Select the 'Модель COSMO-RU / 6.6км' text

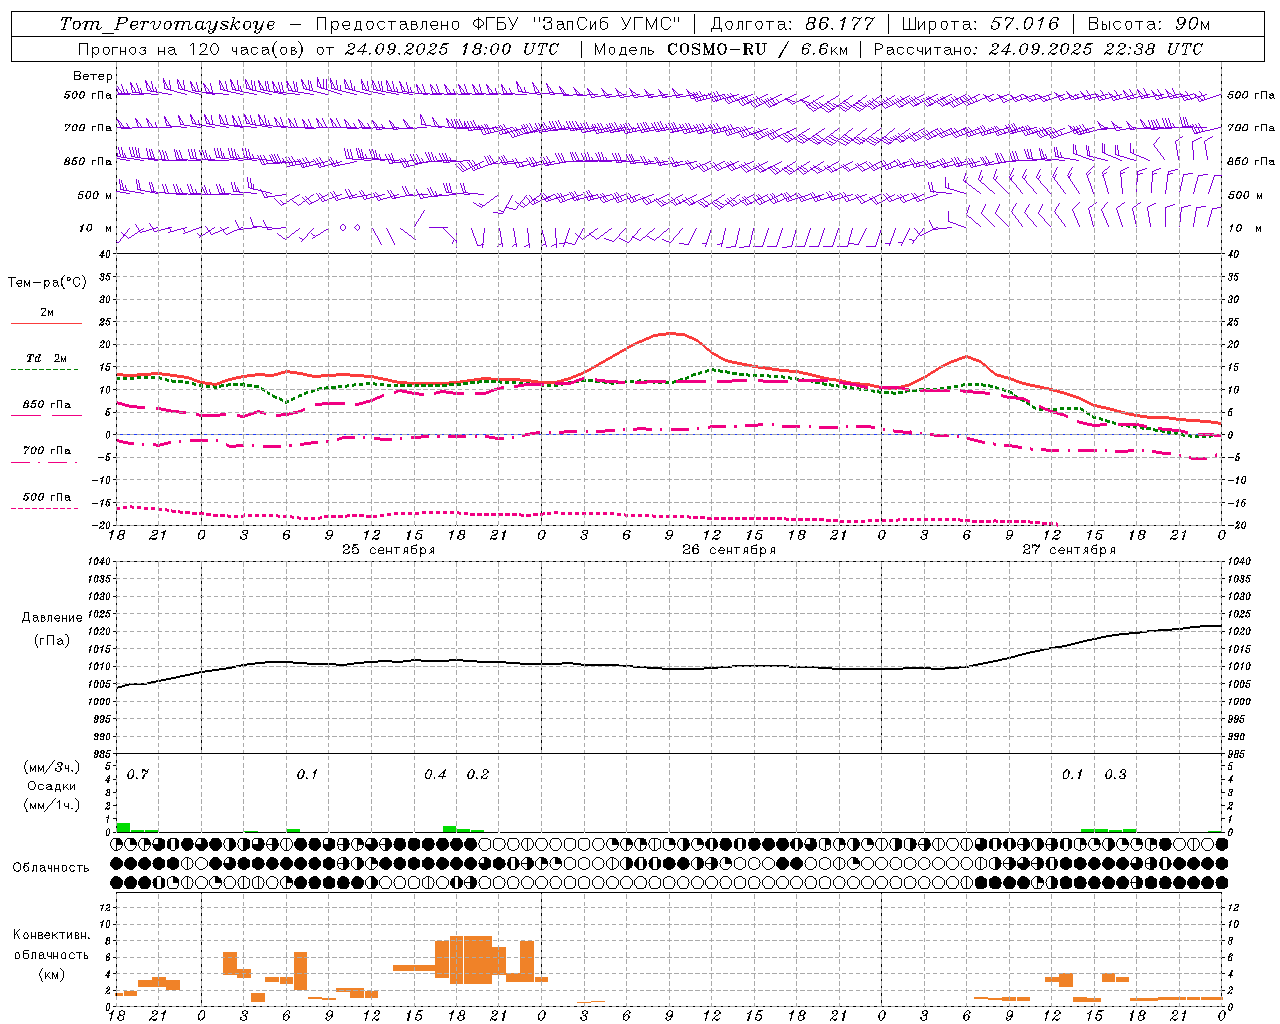click(x=720, y=49)
